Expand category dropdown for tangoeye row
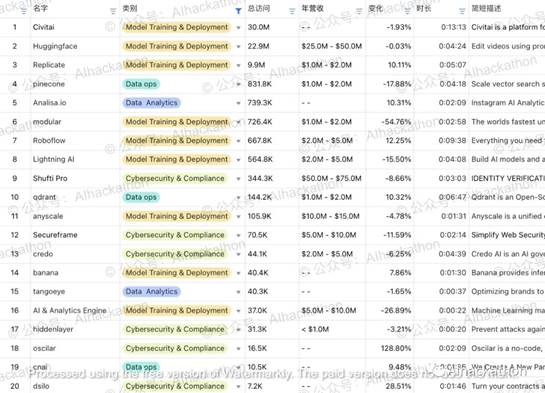This screenshot has width=545, height=393. (238, 292)
